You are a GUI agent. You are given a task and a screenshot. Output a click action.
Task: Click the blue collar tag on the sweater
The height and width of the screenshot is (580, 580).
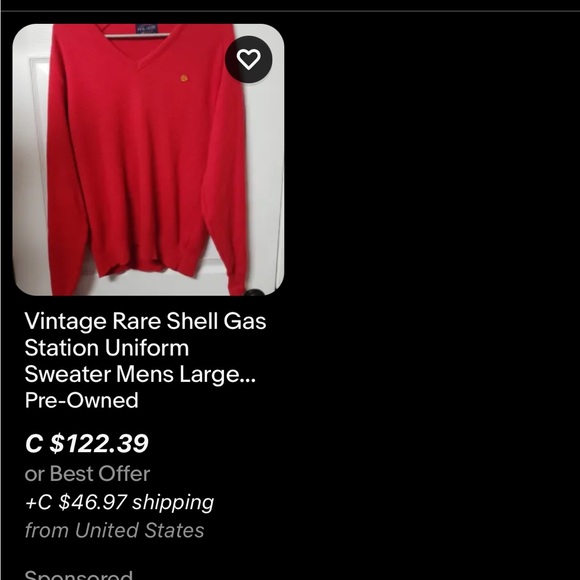tap(147, 28)
